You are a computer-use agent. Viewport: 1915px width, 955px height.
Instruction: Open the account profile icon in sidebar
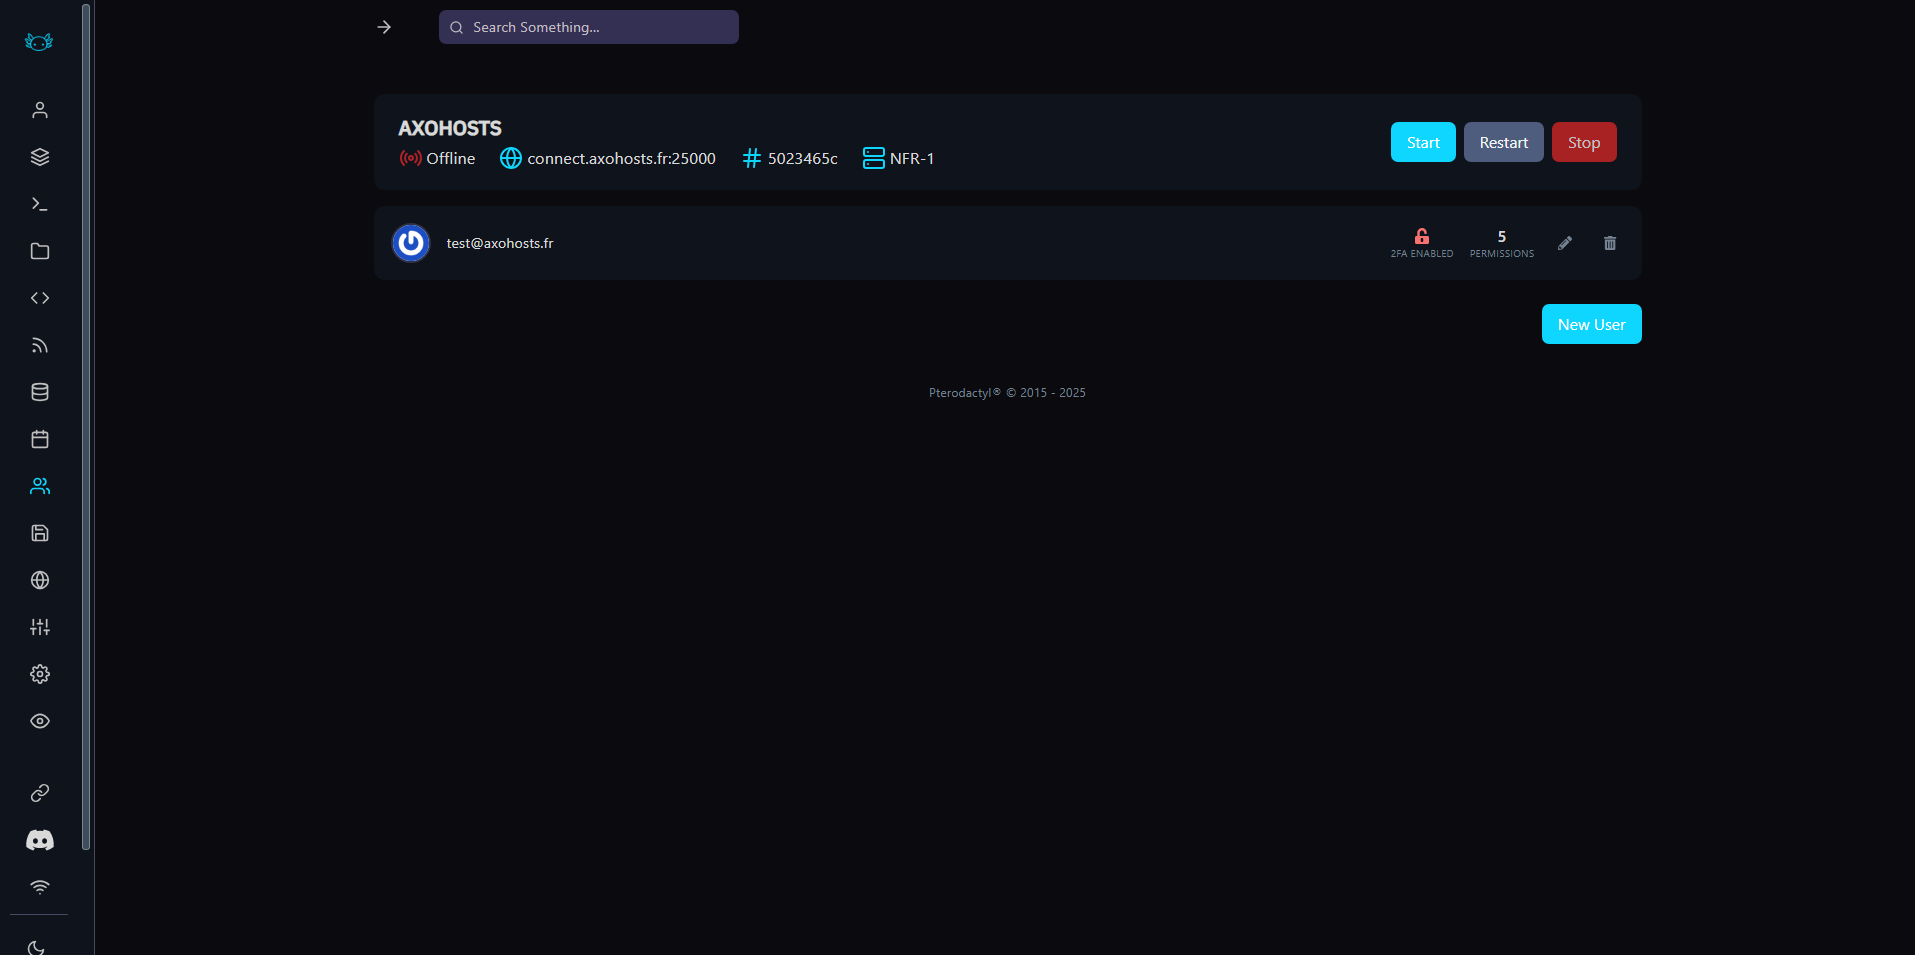pyautogui.click(x=40, y=110)
